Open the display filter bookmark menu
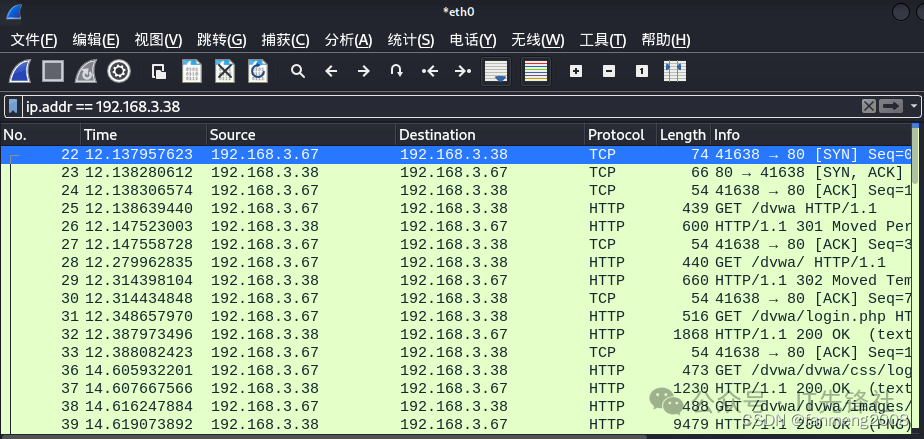924x439 pixels. point(13,106)
